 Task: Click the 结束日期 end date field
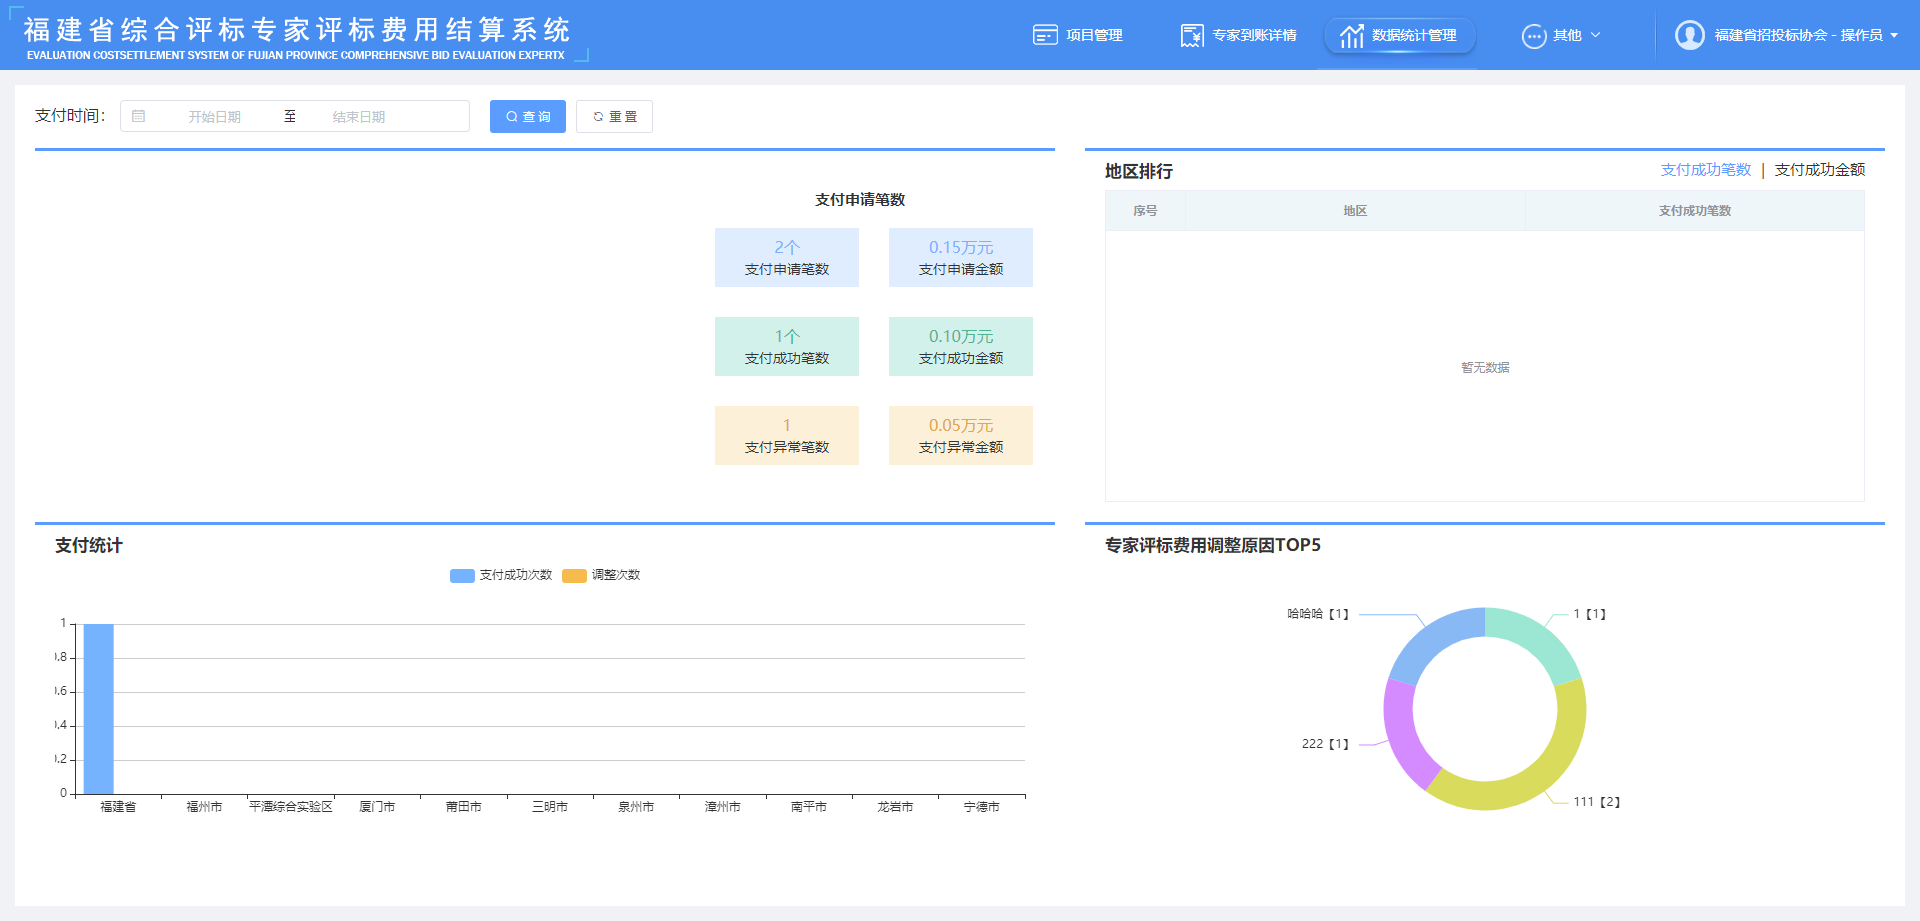click(x=358, y=117)
